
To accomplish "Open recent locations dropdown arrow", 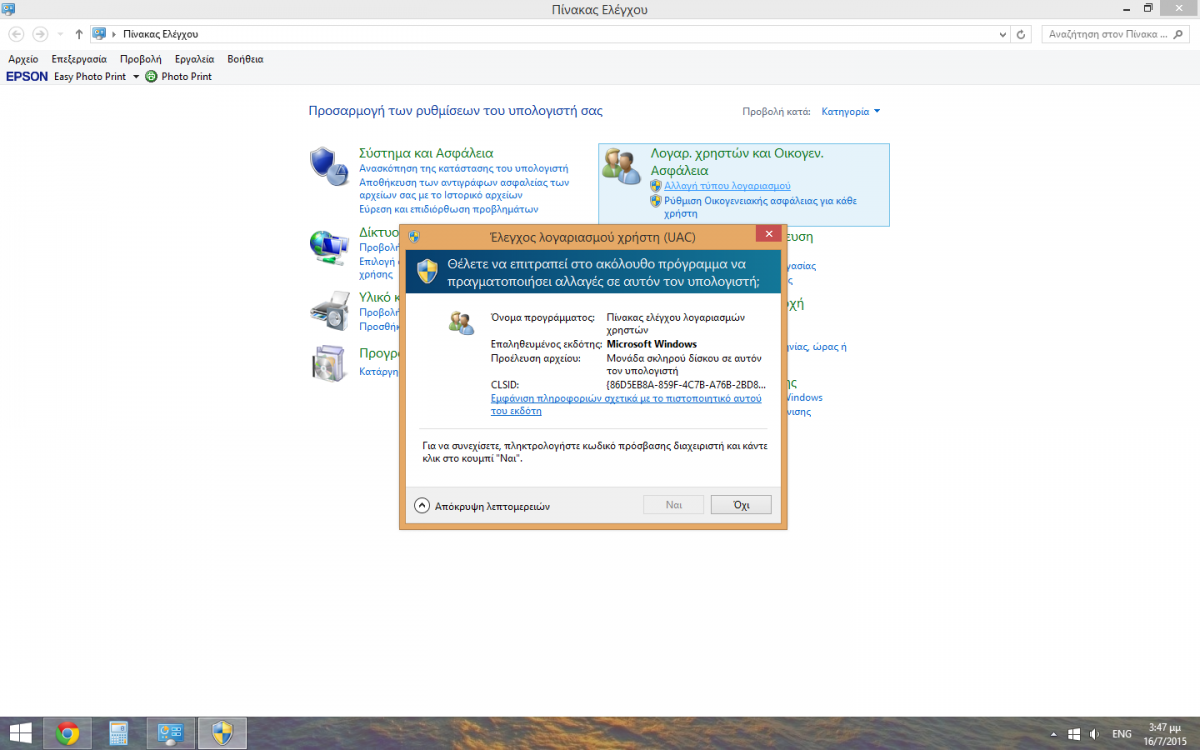I will (60, 34).
